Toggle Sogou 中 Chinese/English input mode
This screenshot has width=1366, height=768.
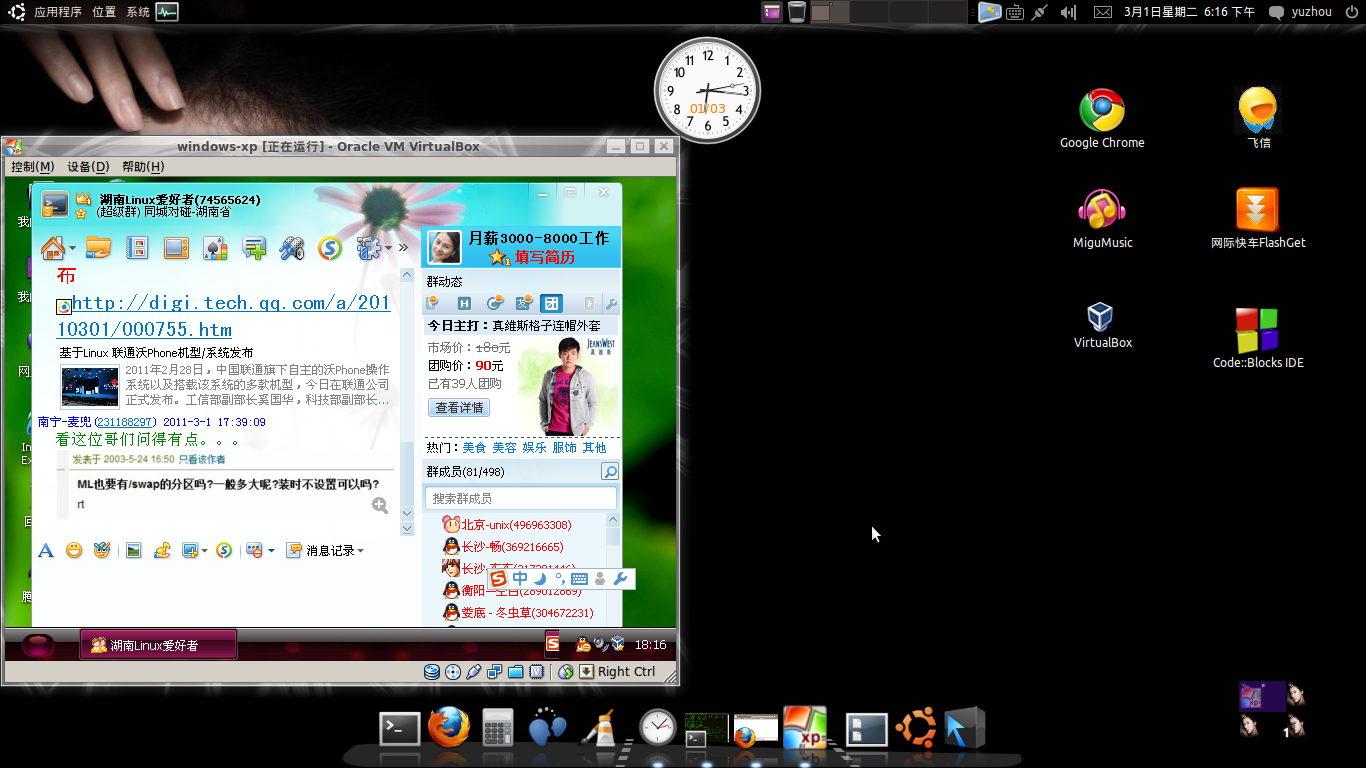click(x=520, y=579)
